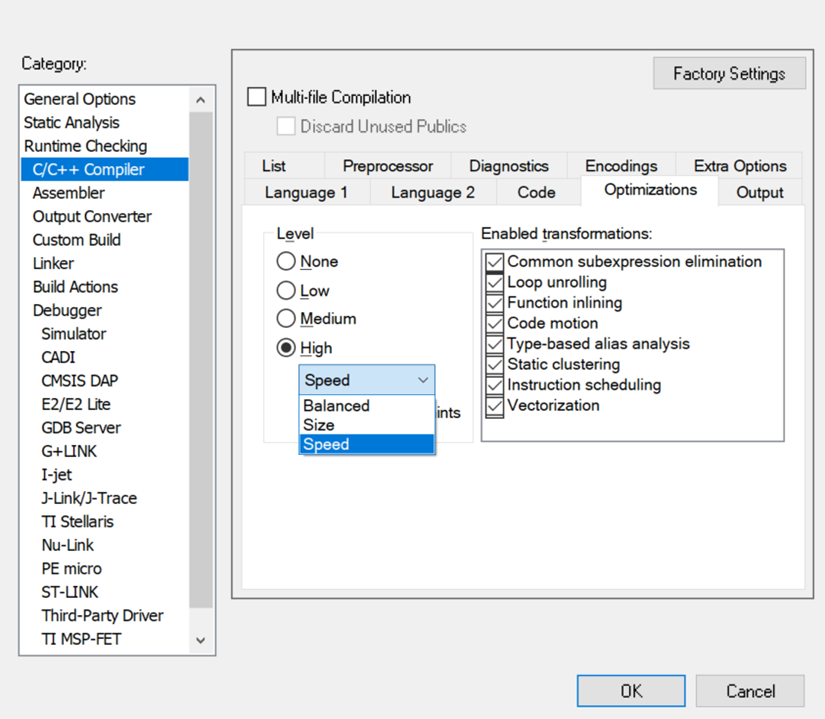Open the Diagnostics tab

pos(508,166)
